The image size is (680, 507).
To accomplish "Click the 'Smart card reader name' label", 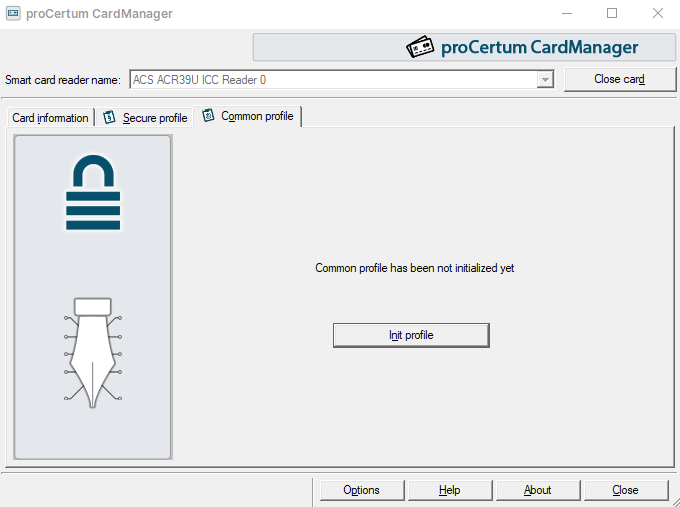I will 62,80.
